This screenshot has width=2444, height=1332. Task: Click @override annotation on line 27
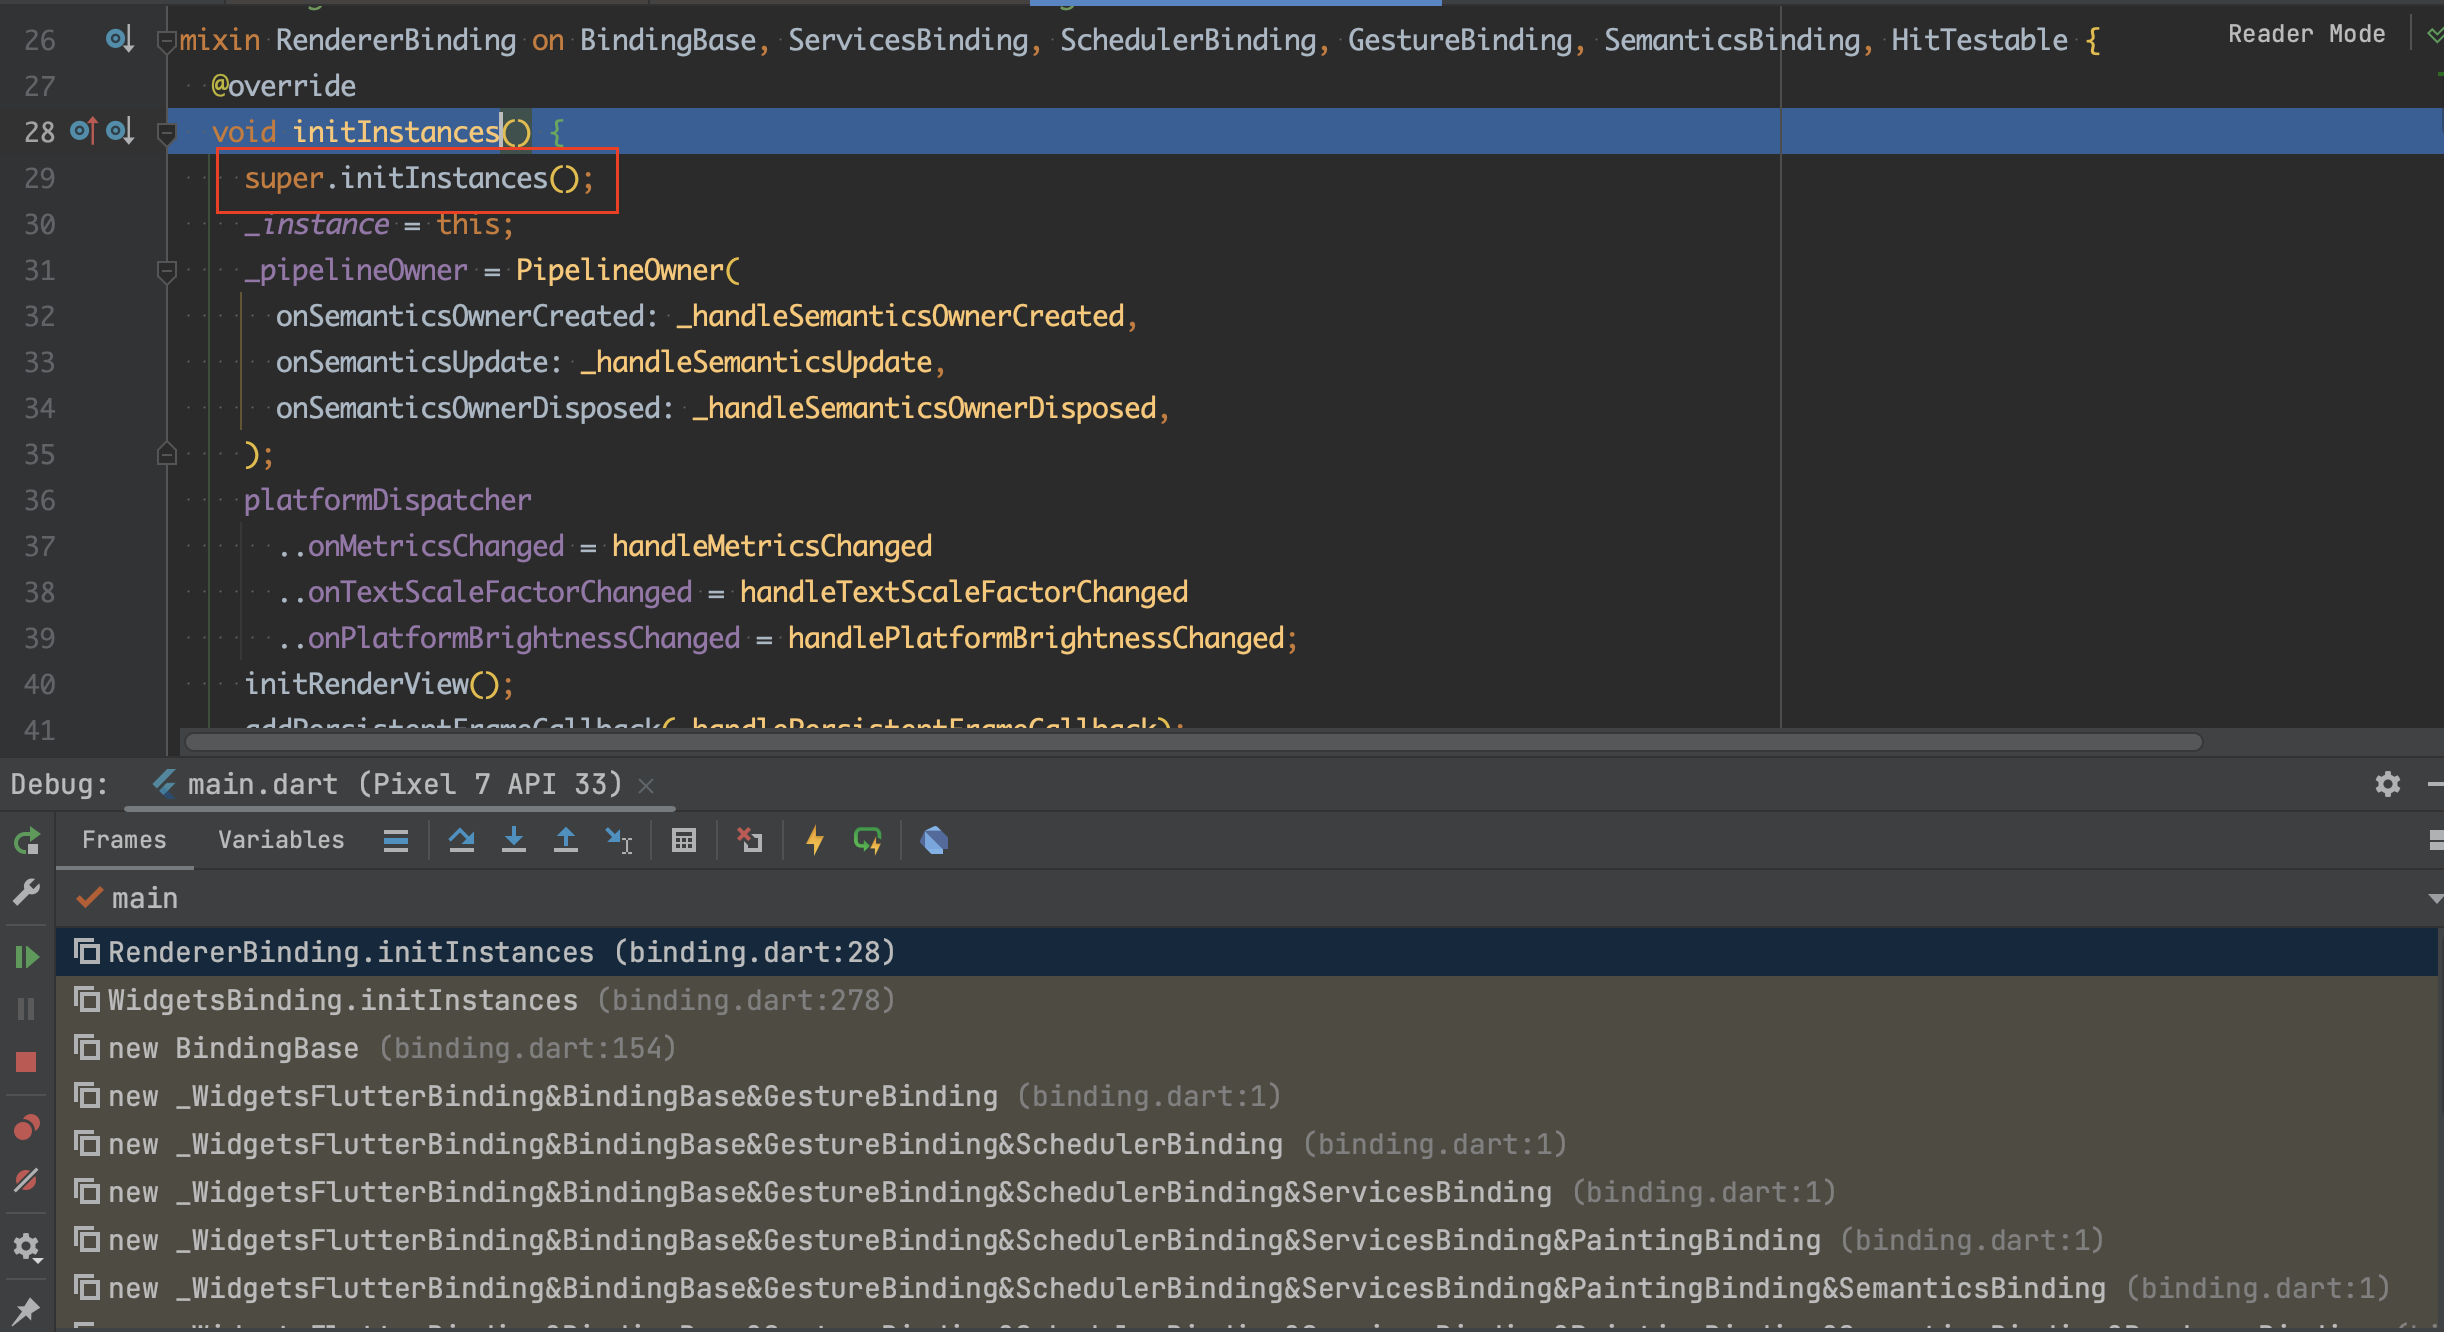pyautogui.click(x=283, y=87)
